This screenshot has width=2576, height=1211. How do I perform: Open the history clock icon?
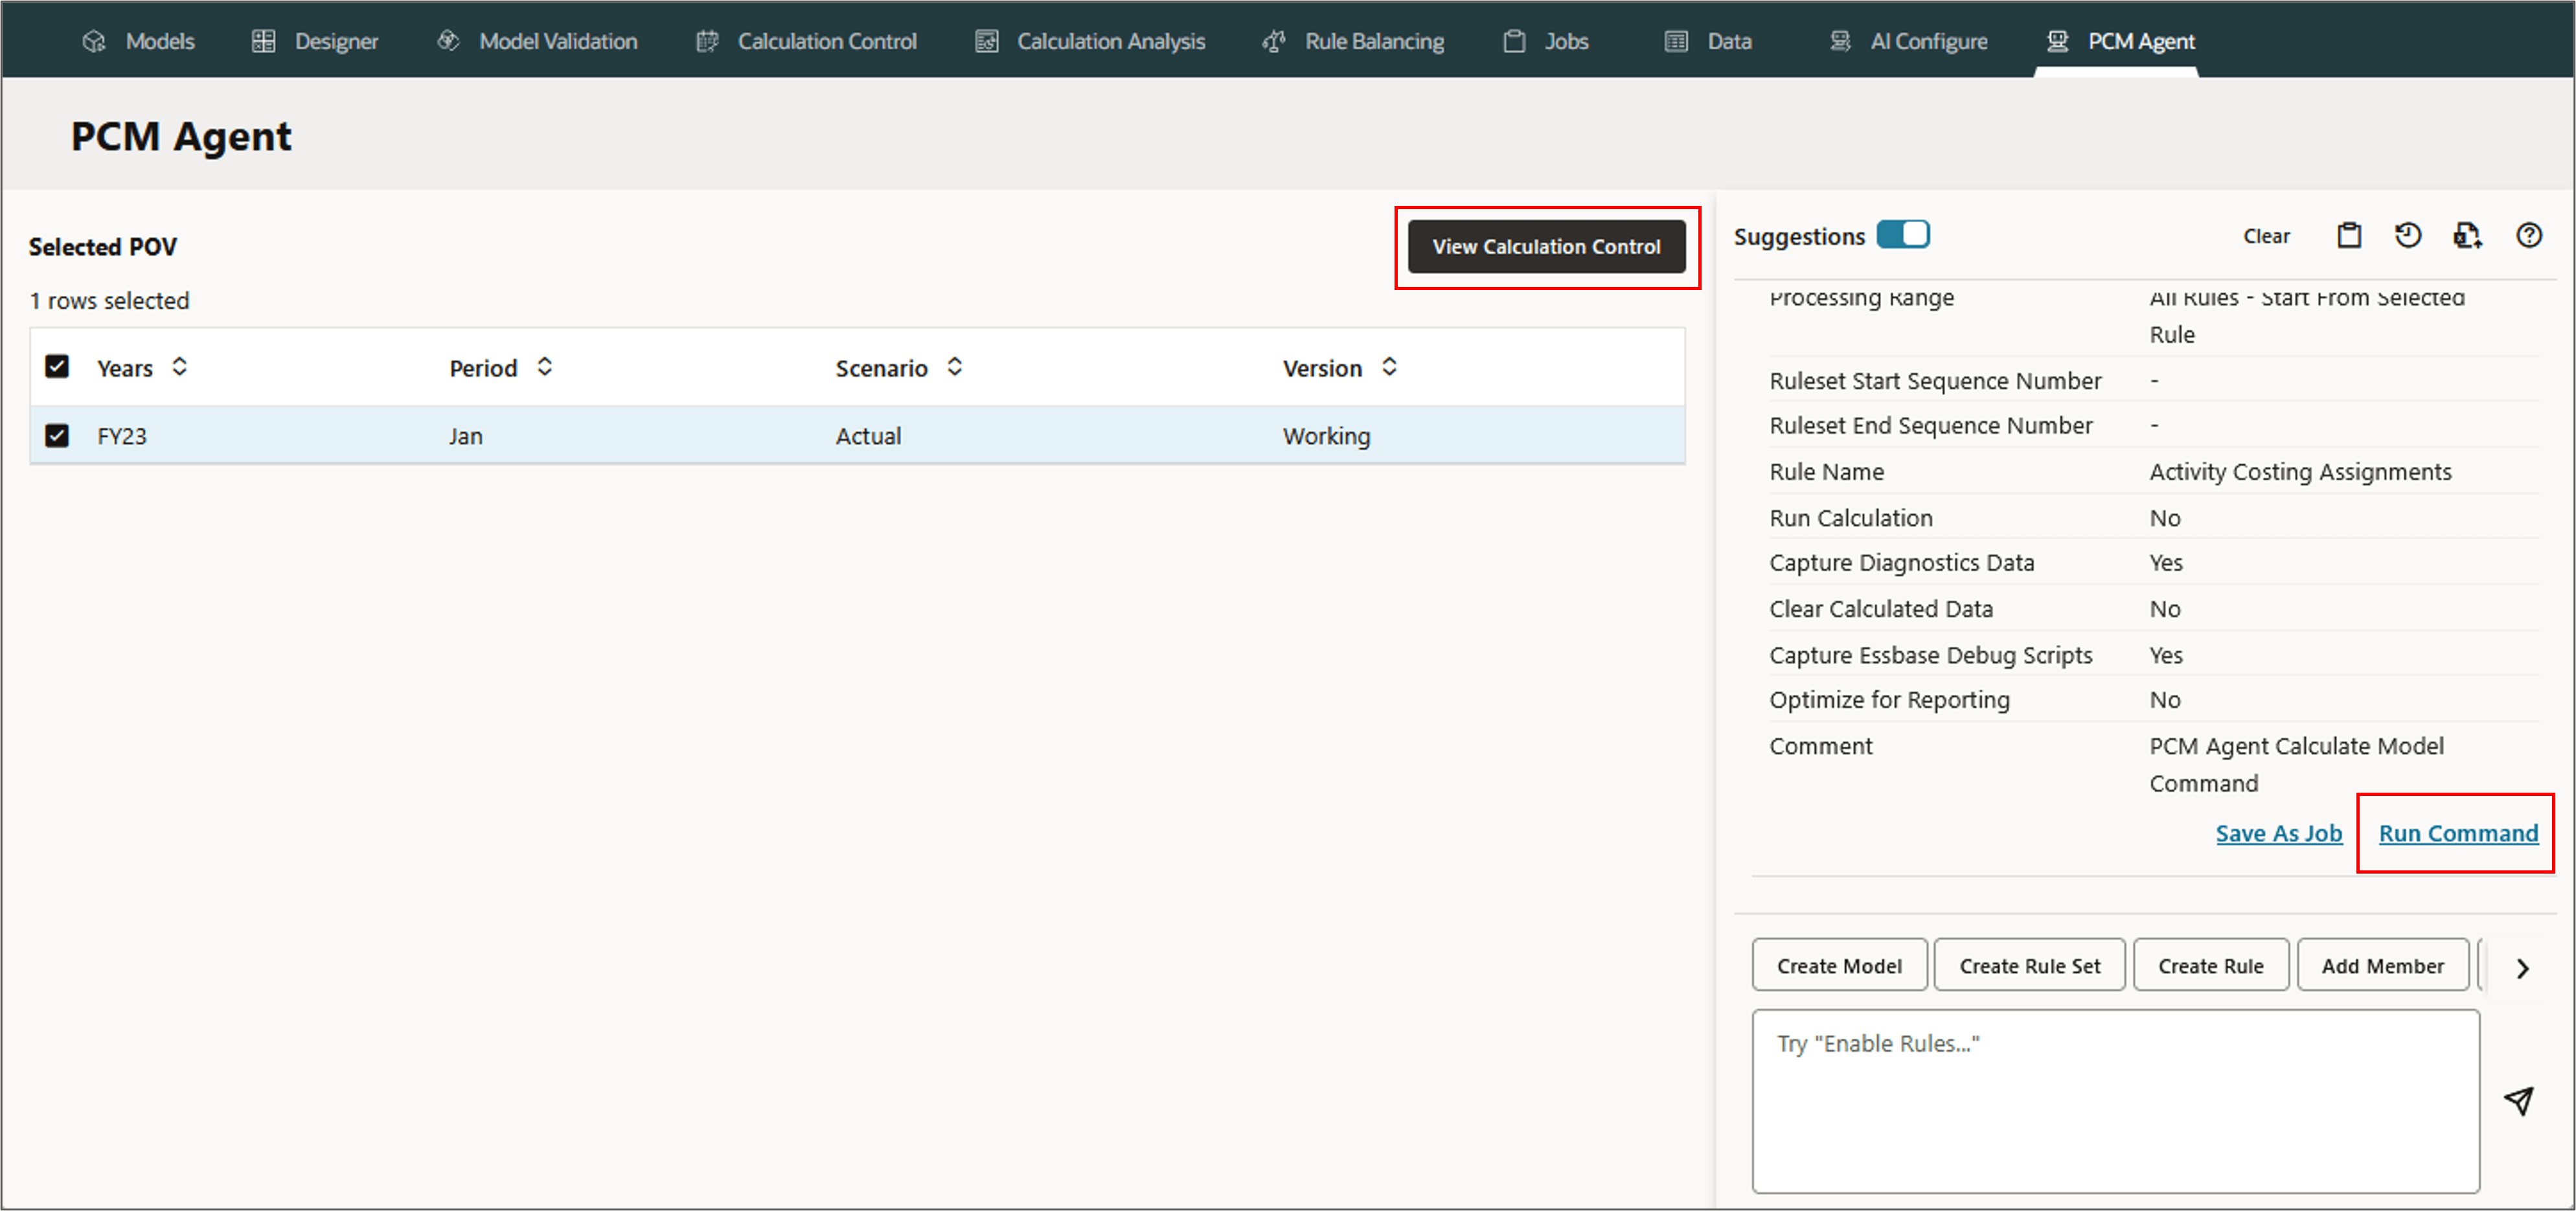tap(2408, 236)
